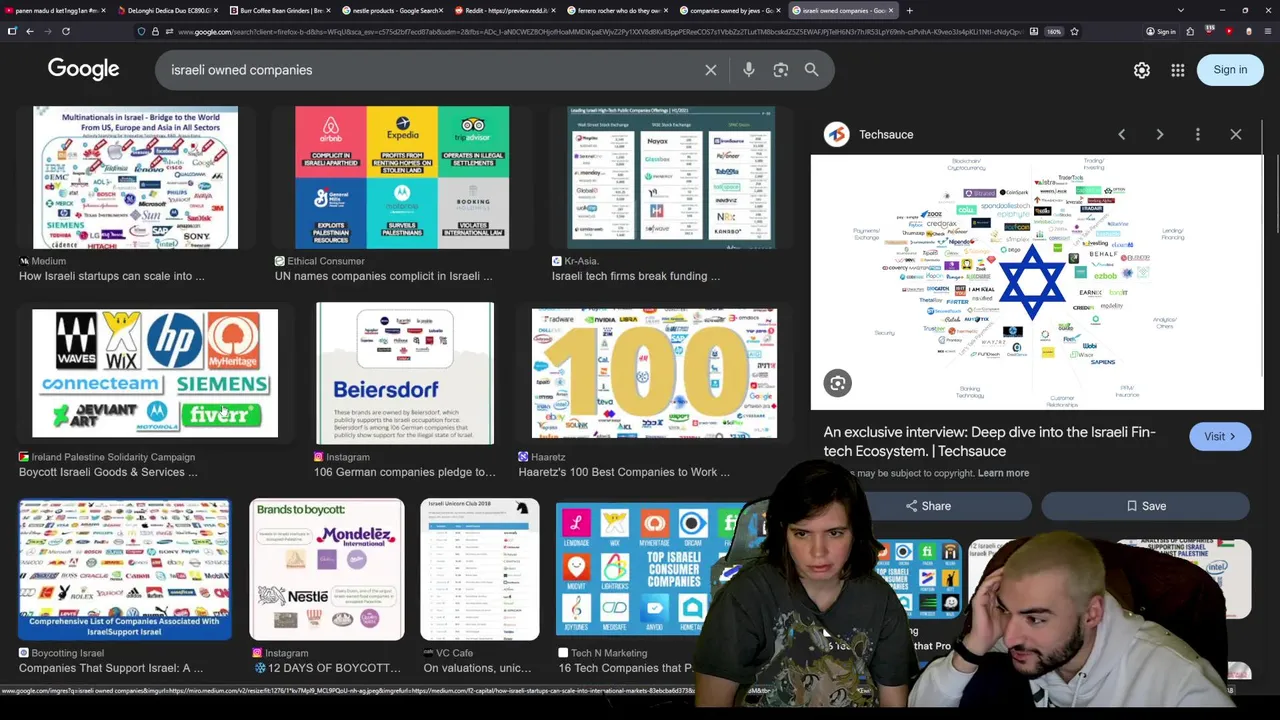Click the tracking protection shield icon
Image resolution: width=1280 pixels, height=720 pixels.
tap(141, 31)
